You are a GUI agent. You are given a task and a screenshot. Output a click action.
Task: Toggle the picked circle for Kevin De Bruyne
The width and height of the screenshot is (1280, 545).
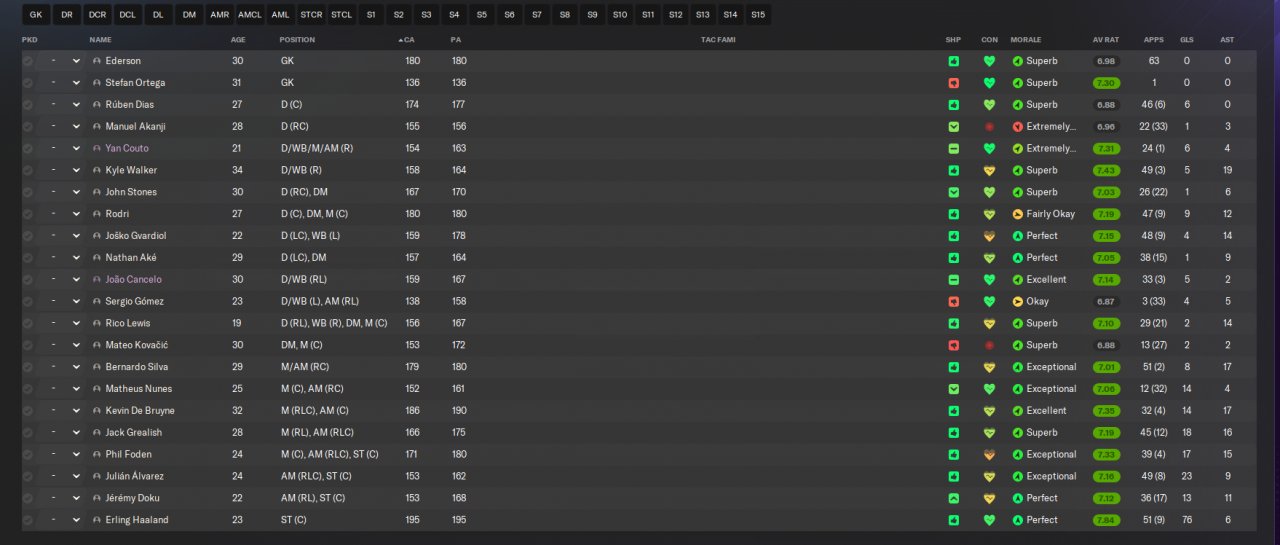pyautogui.click(x=28, y=411)
